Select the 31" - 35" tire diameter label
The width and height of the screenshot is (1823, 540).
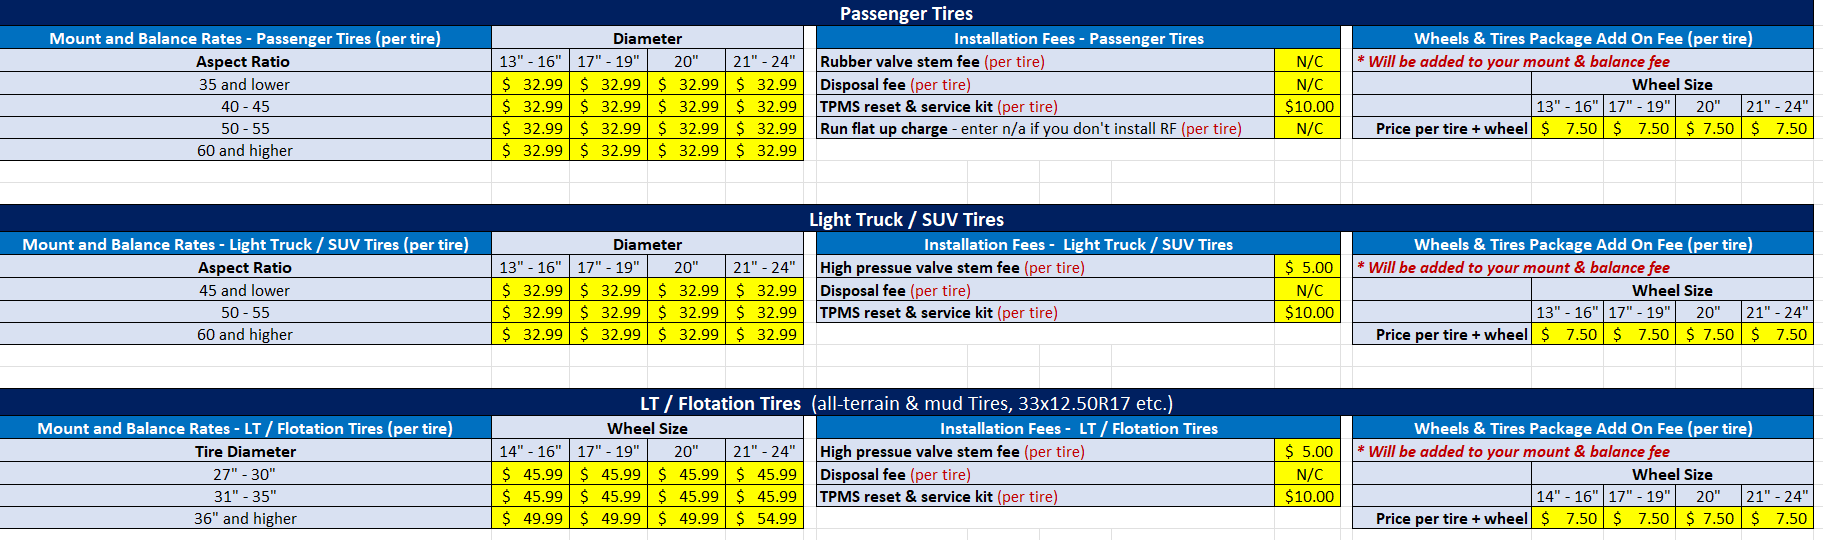(x=245, y=496)
